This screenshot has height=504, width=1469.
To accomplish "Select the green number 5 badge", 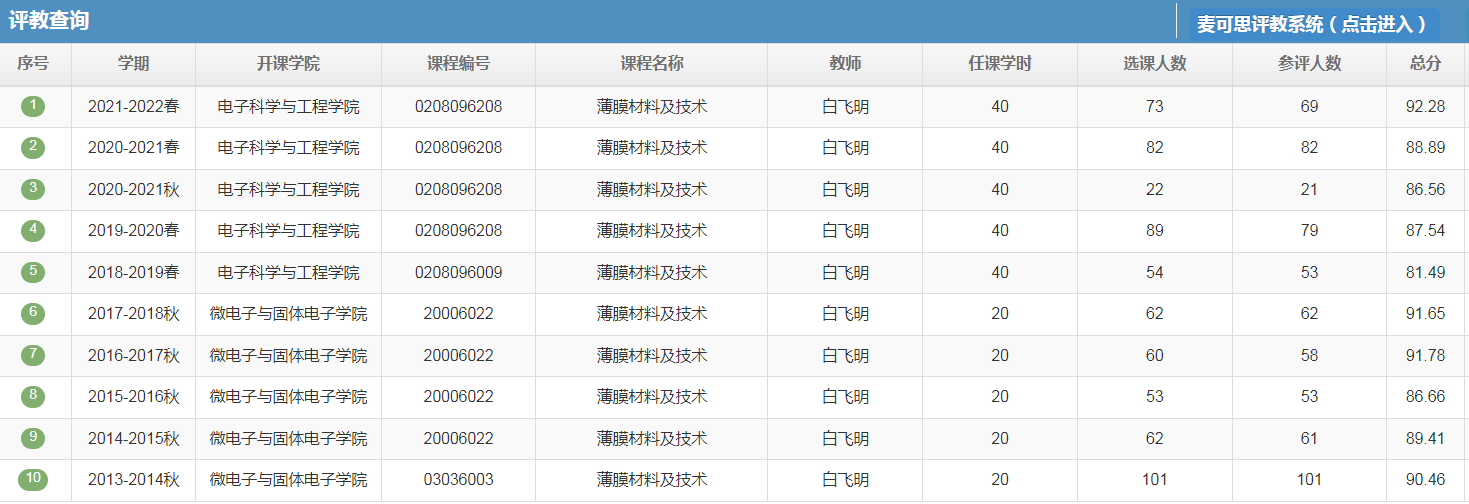I will [x=33, y=271].
